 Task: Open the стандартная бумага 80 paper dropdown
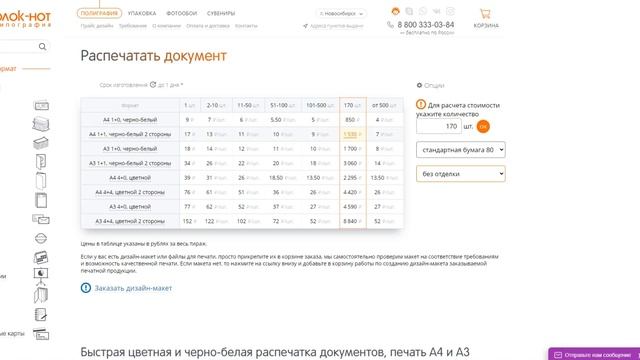click(x=460, y=150)
